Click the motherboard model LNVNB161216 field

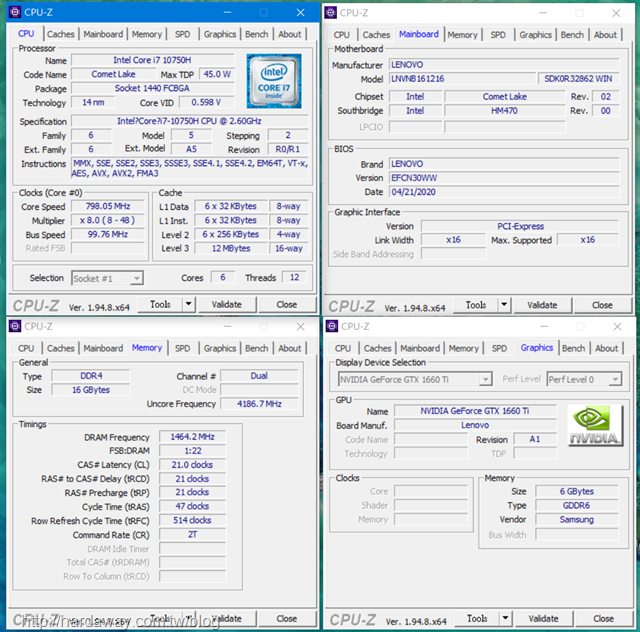tap(462, 79)
